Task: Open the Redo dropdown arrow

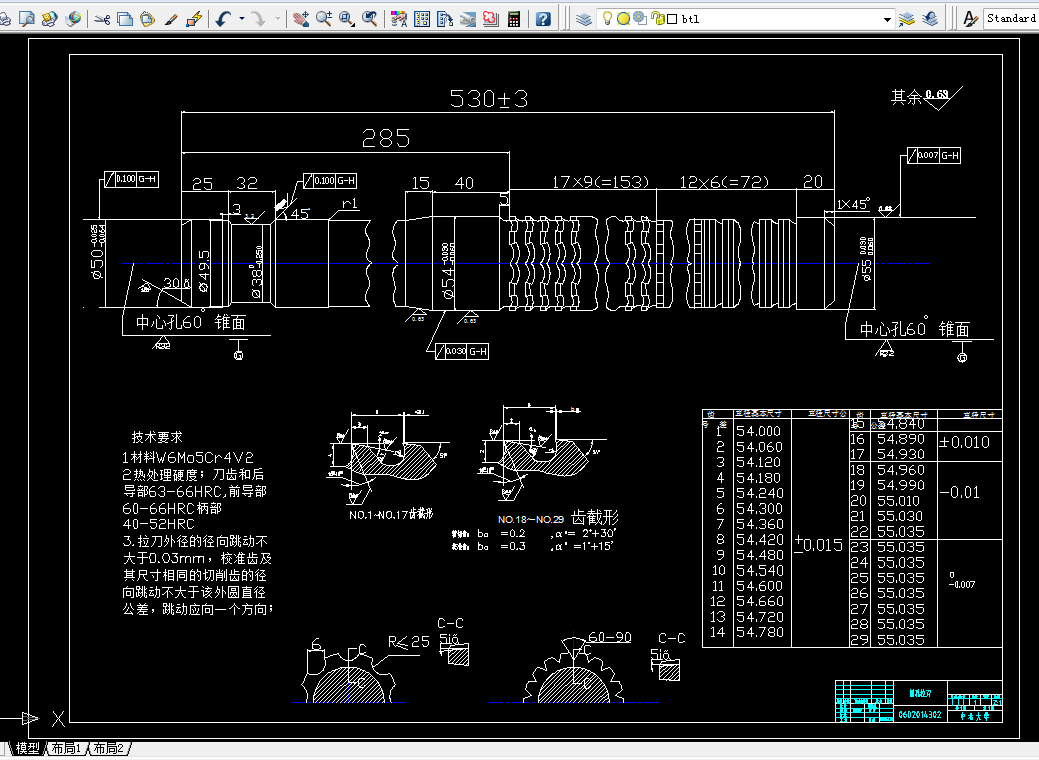Action: 276,17
